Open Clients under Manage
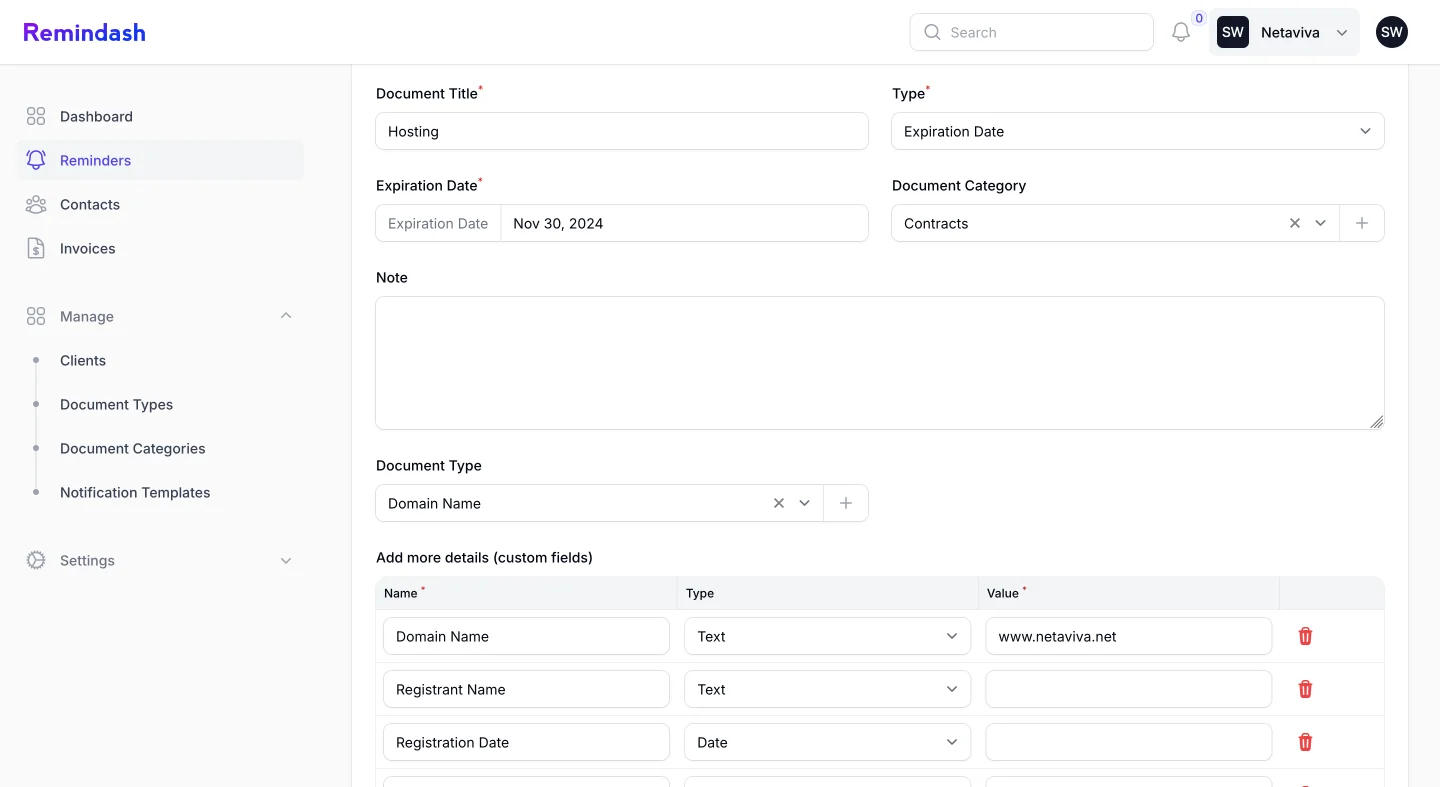Screen dimensions: 1440x787 (83, 360)
